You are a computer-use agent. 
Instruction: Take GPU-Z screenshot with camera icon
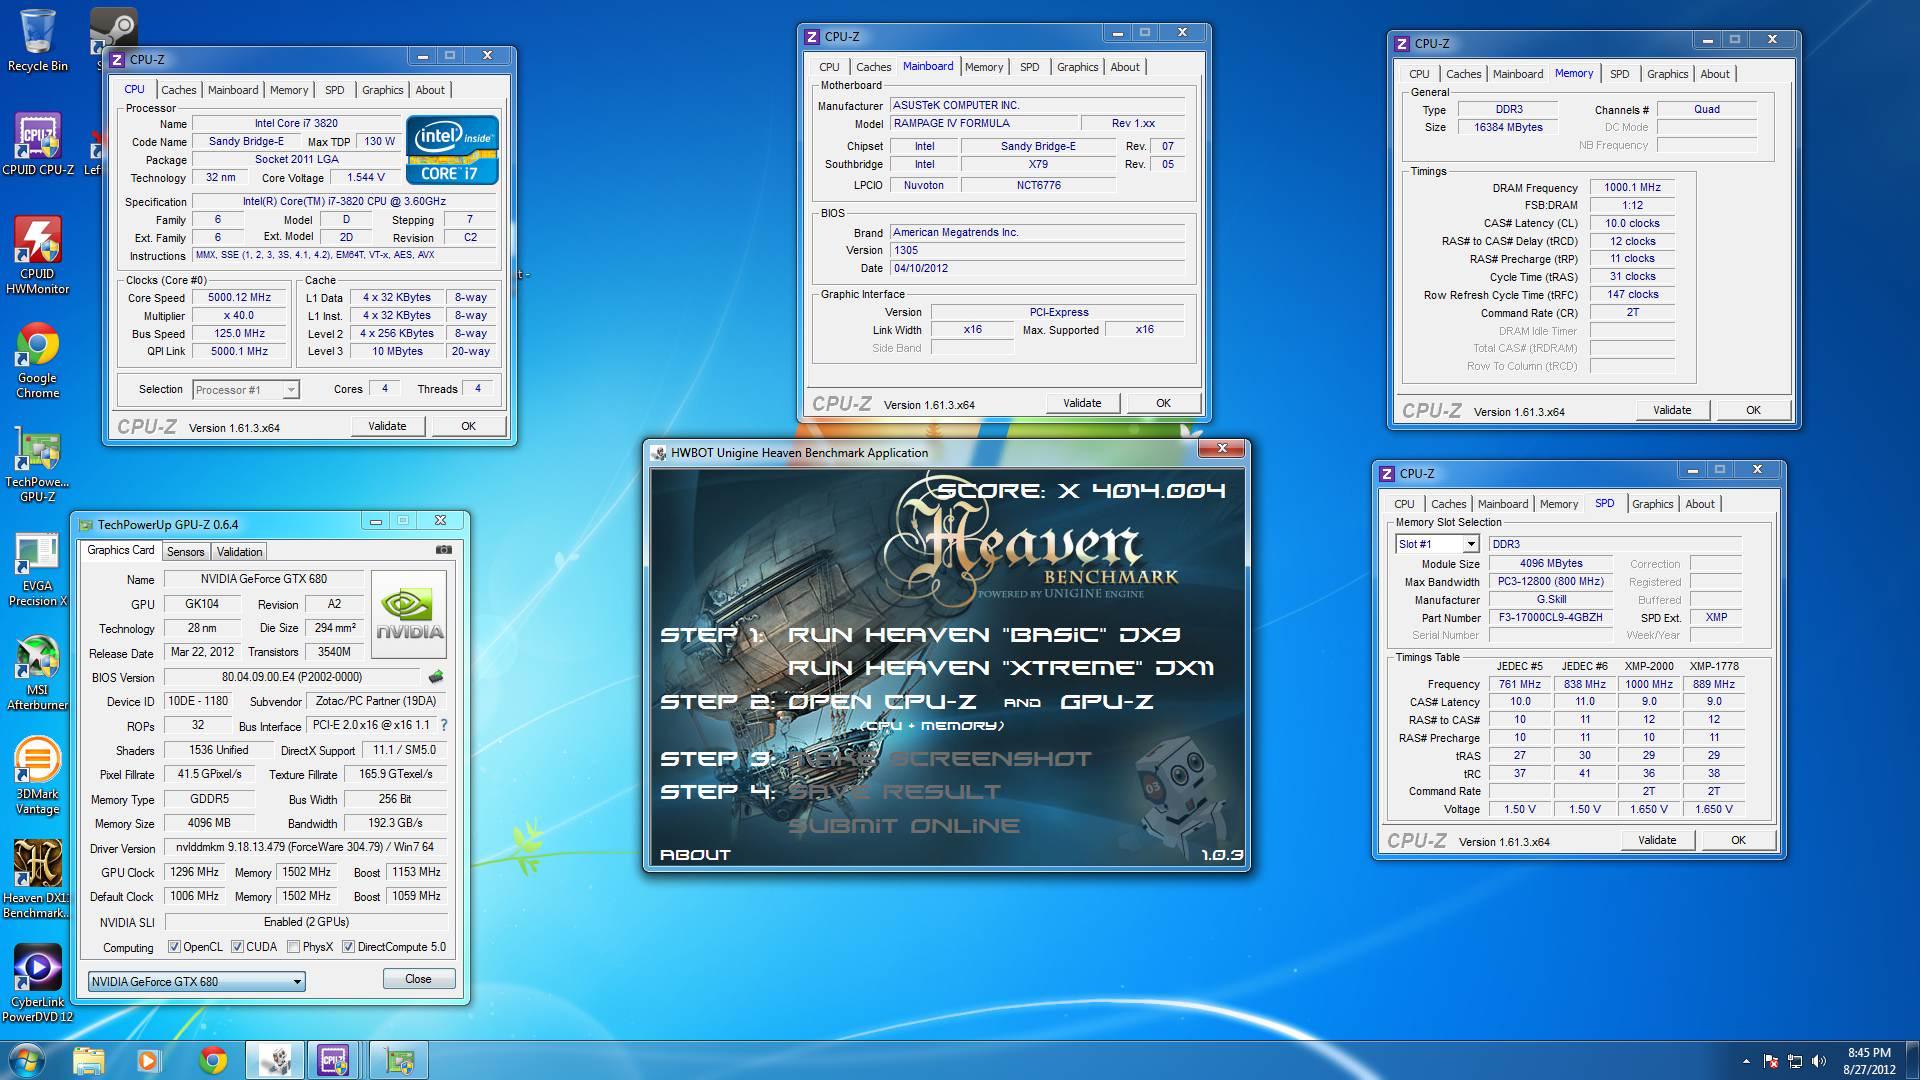coord(444,550)
